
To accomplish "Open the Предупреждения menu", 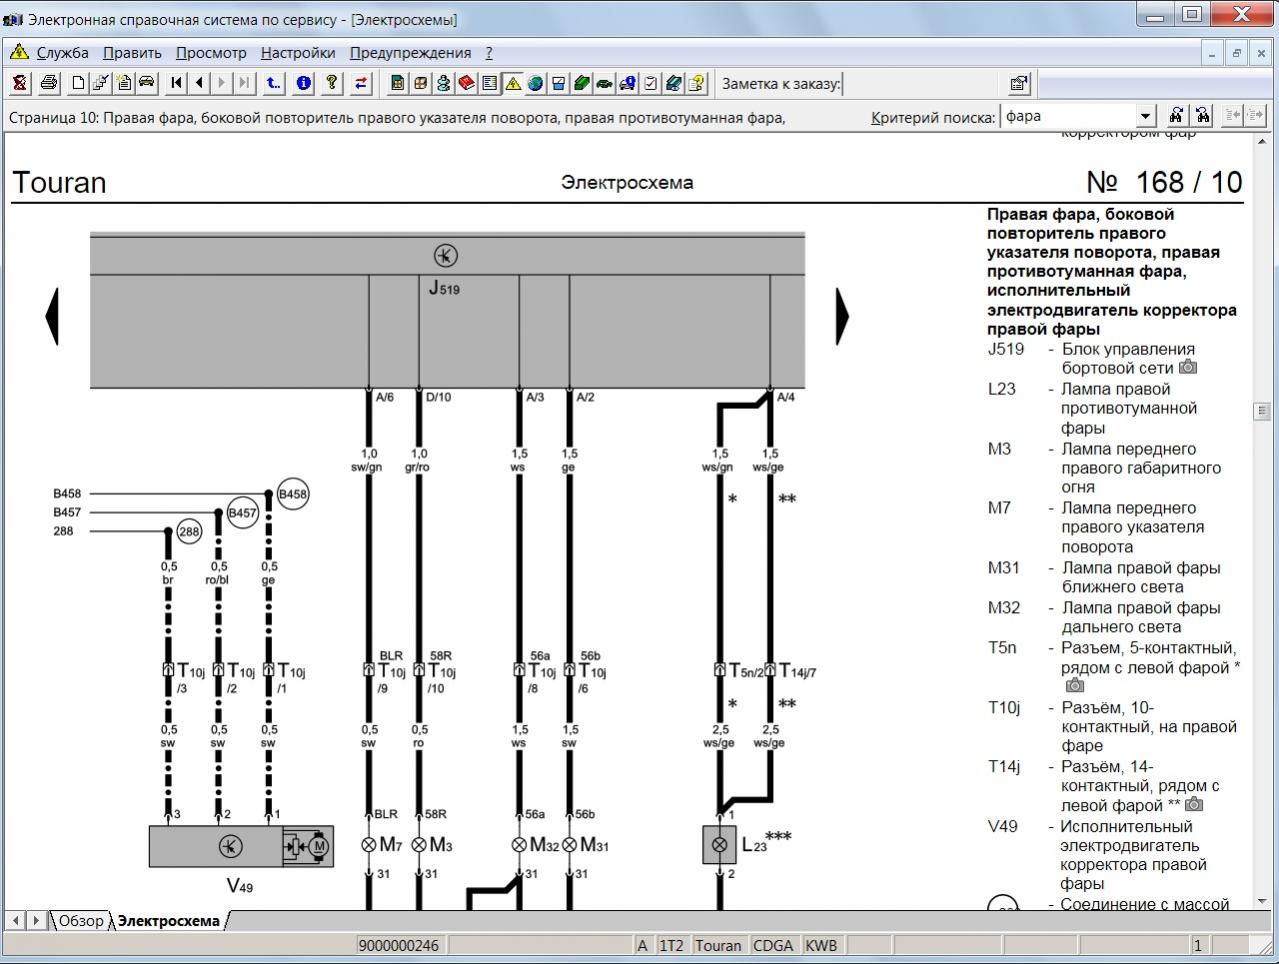I will point(410,53).
